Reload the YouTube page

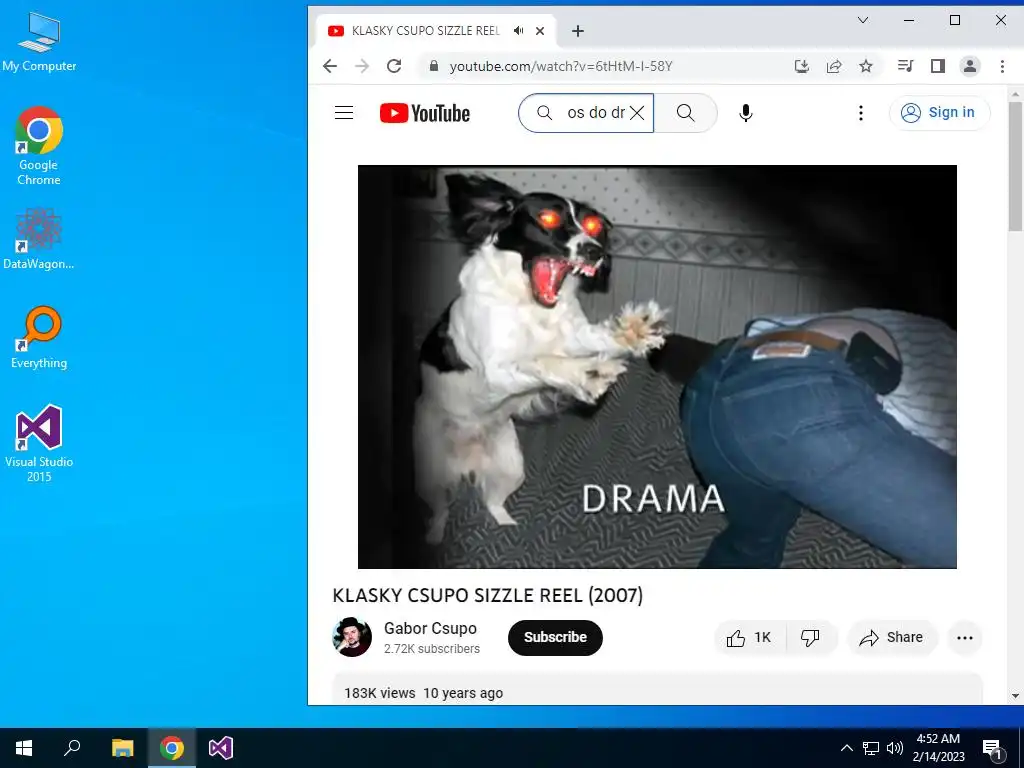[x=394, y=66]
